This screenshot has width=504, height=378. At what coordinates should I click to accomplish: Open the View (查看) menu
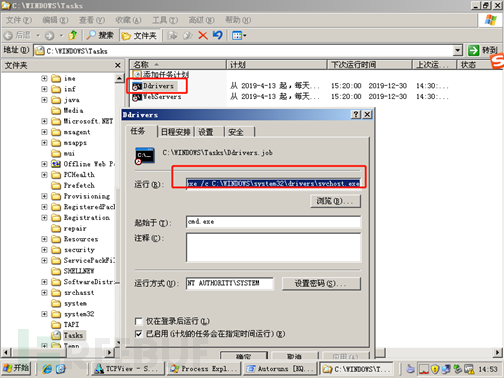click(x=92, y=20)
